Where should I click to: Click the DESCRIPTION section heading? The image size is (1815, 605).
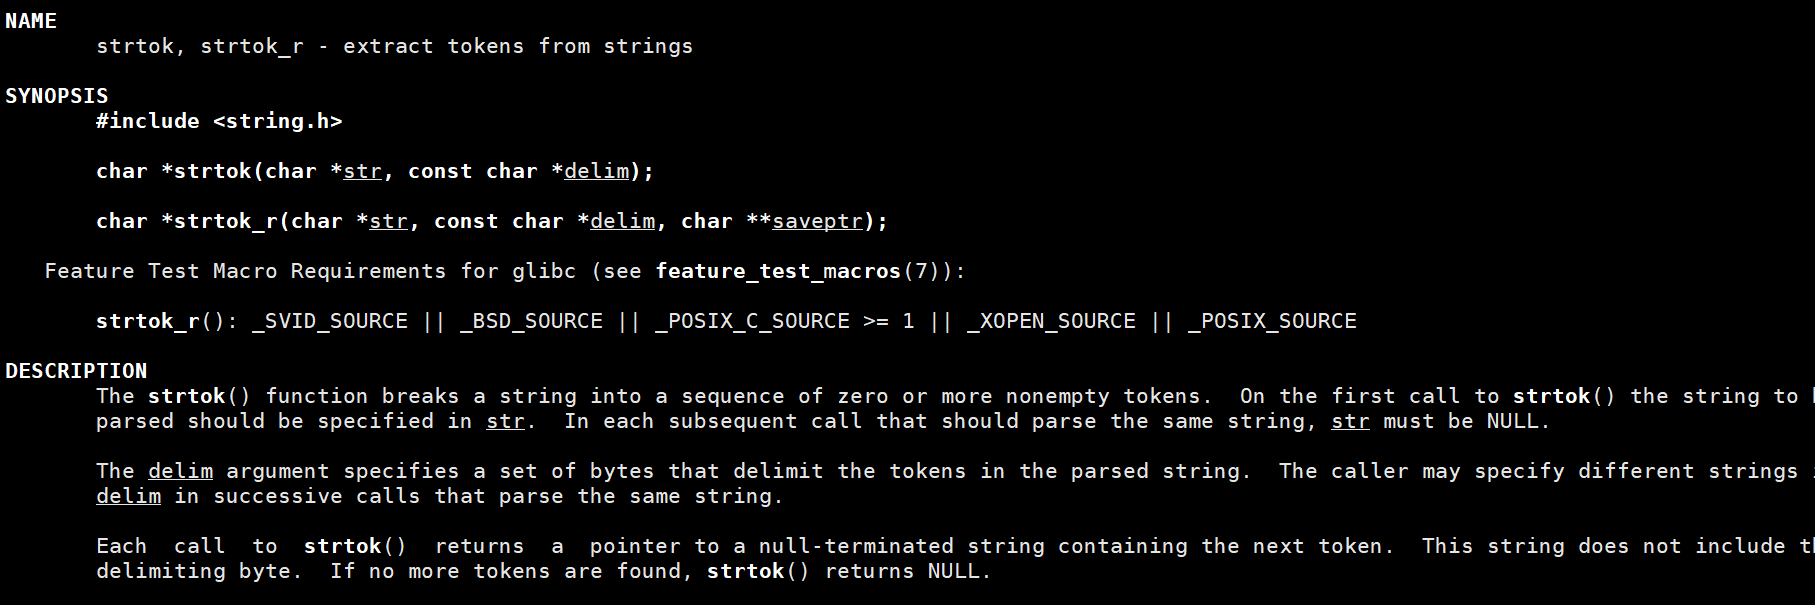pyautogui.click(x=76, y=371)
